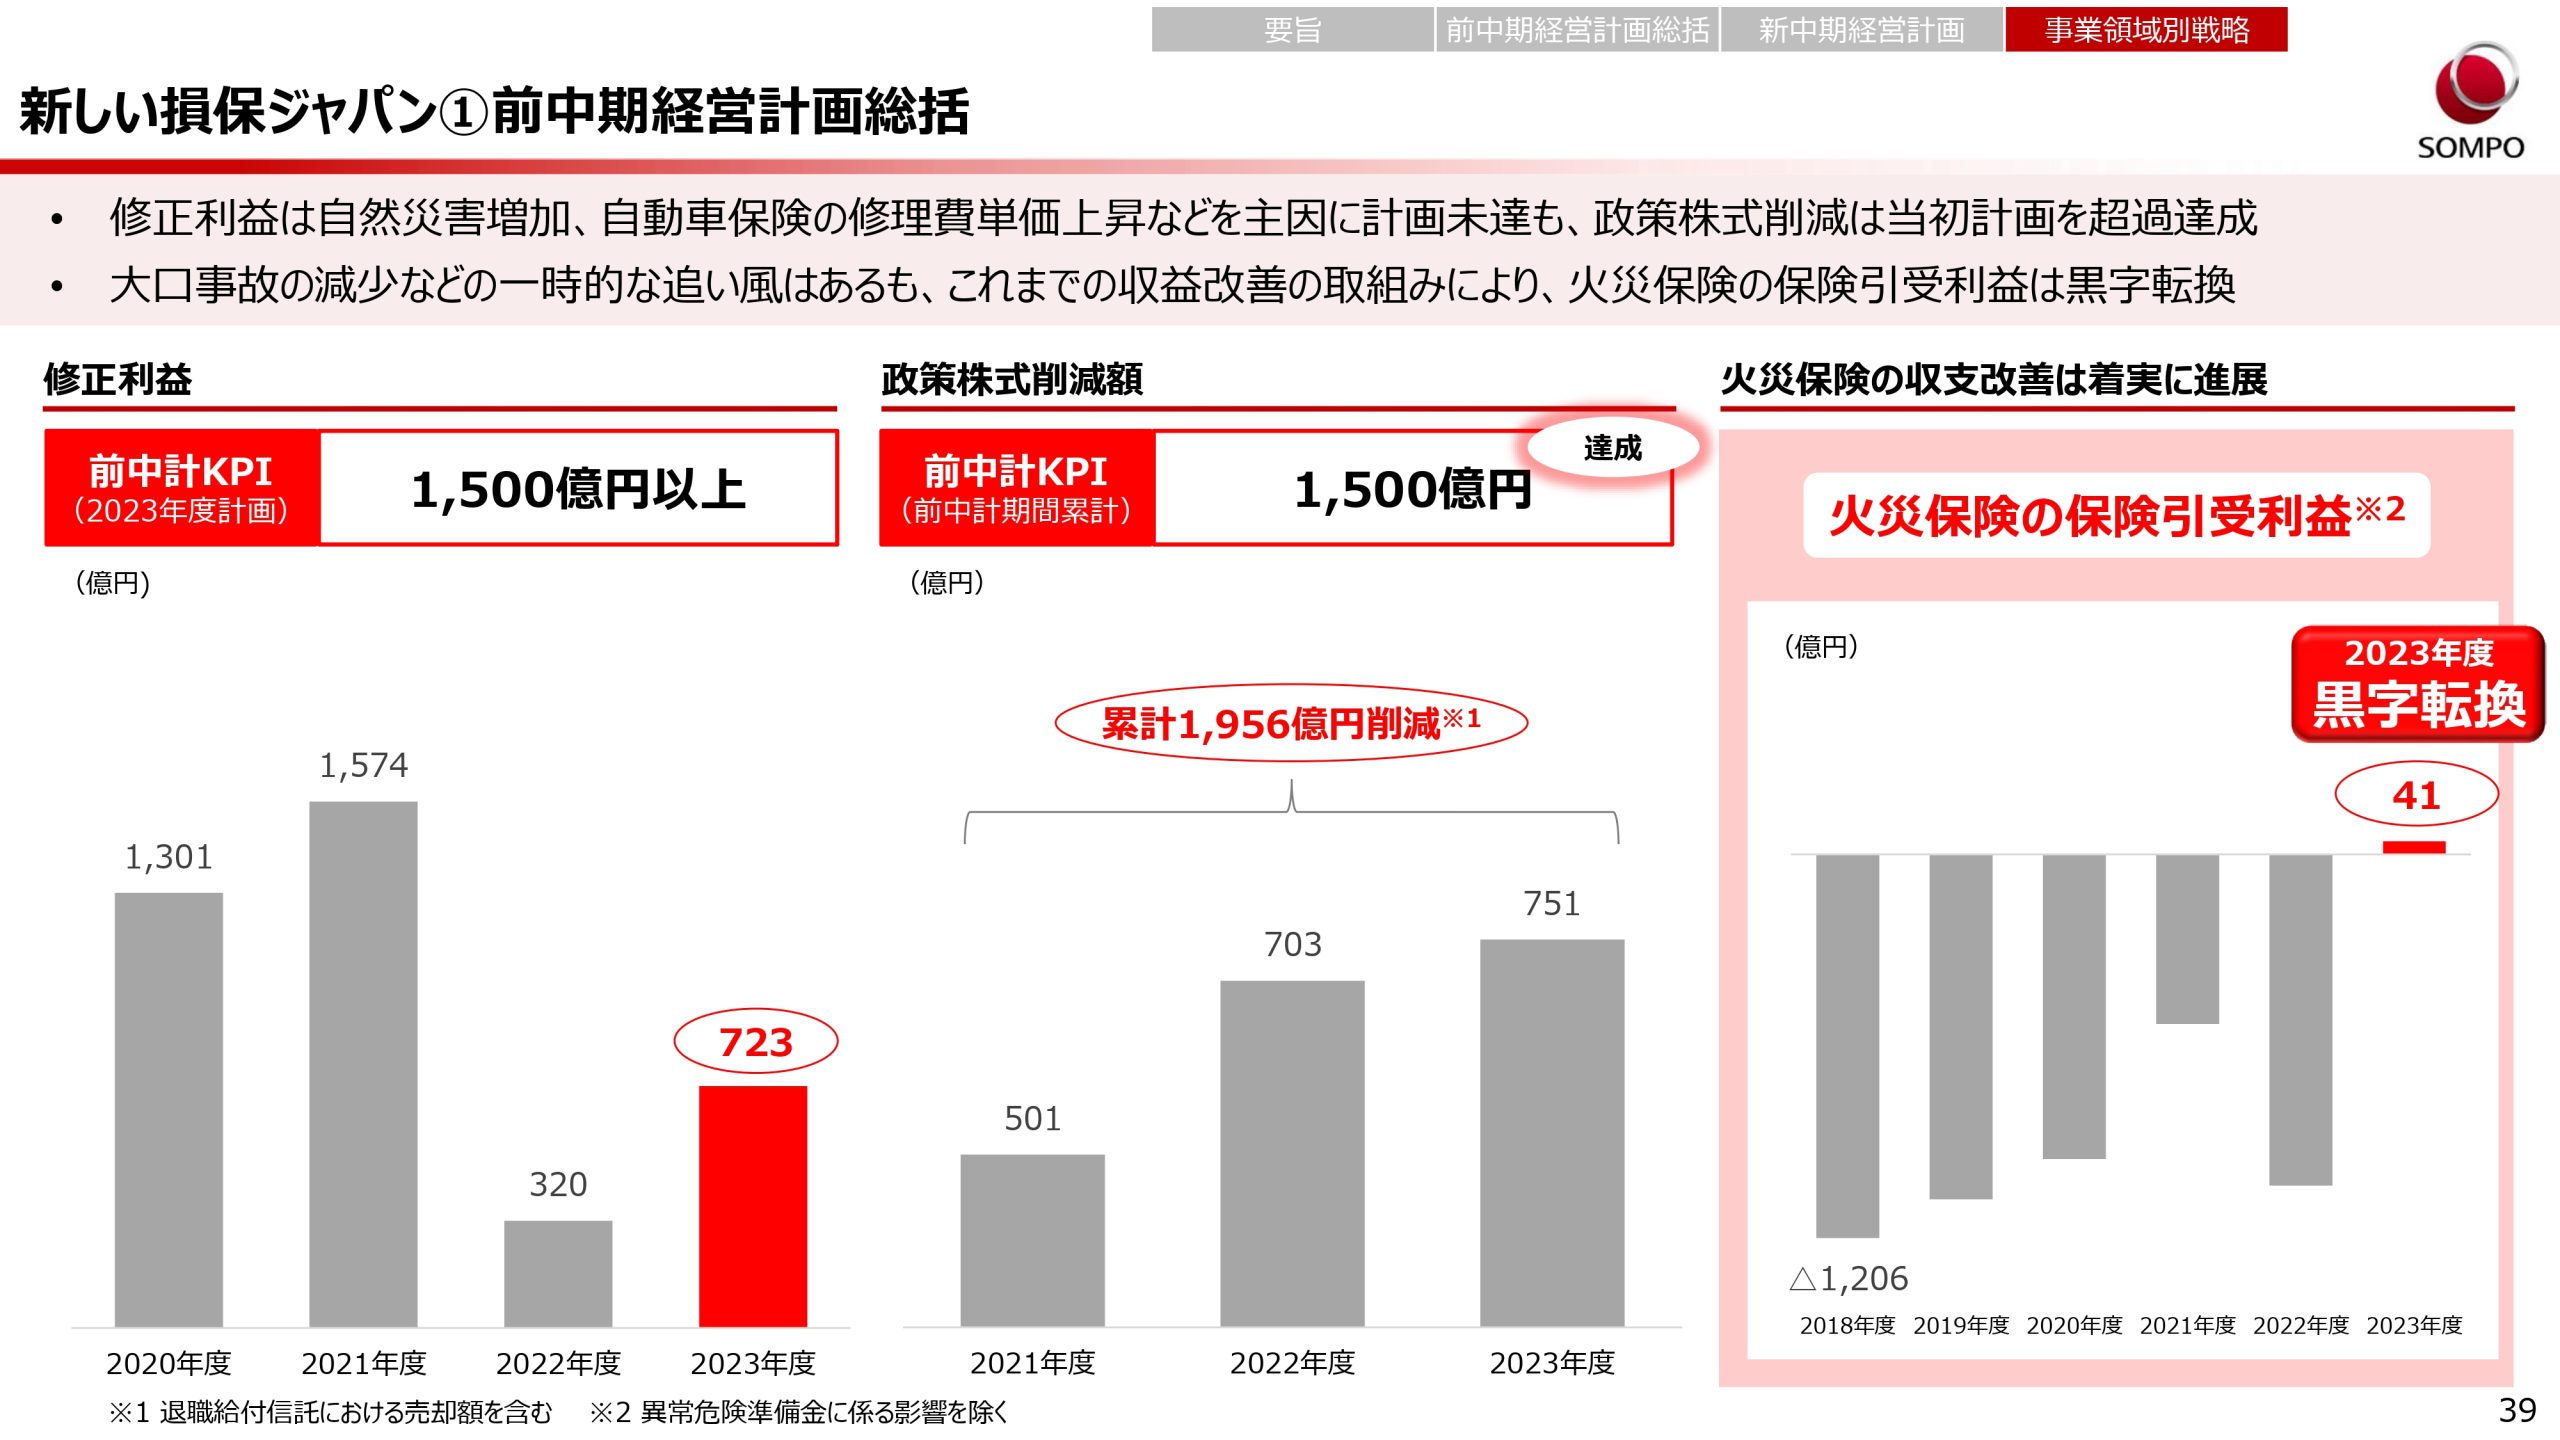Click the 1,500億円以上 KPI value

[x=578, y=490]
